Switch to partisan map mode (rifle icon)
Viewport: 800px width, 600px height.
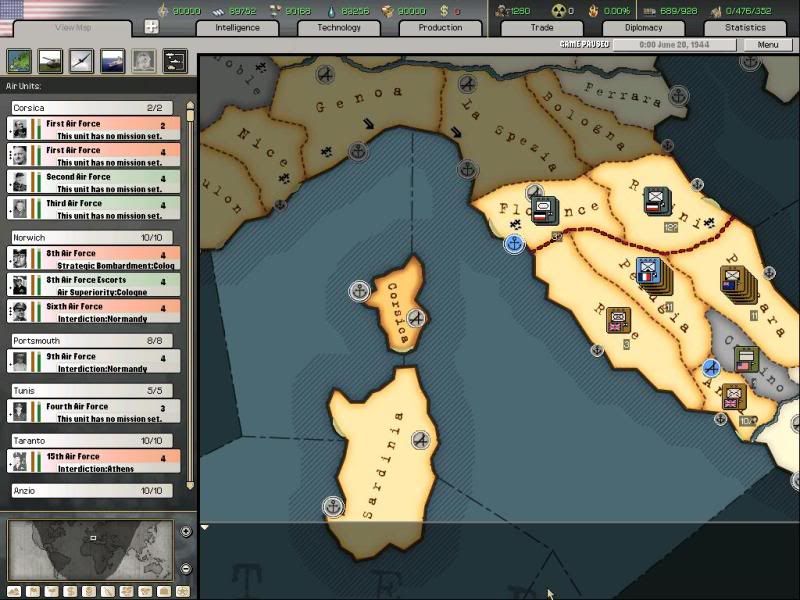coord(108,591)
